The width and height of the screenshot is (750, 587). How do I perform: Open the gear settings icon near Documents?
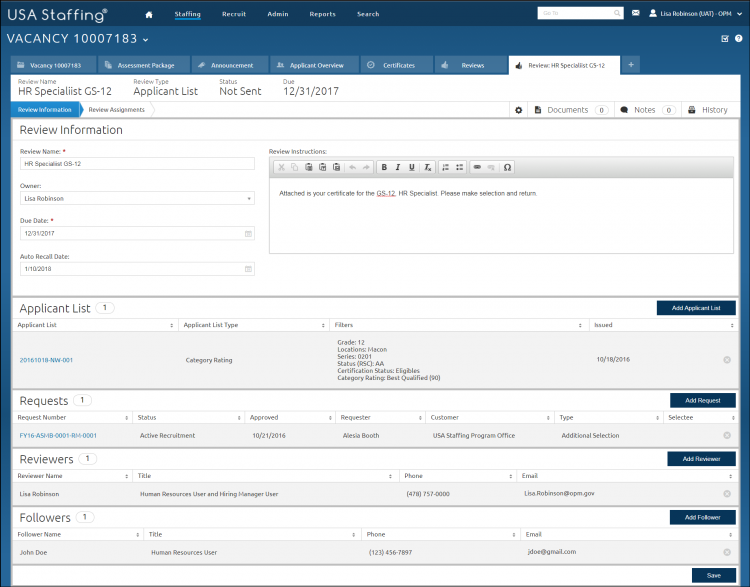click(x=518, y=110)
